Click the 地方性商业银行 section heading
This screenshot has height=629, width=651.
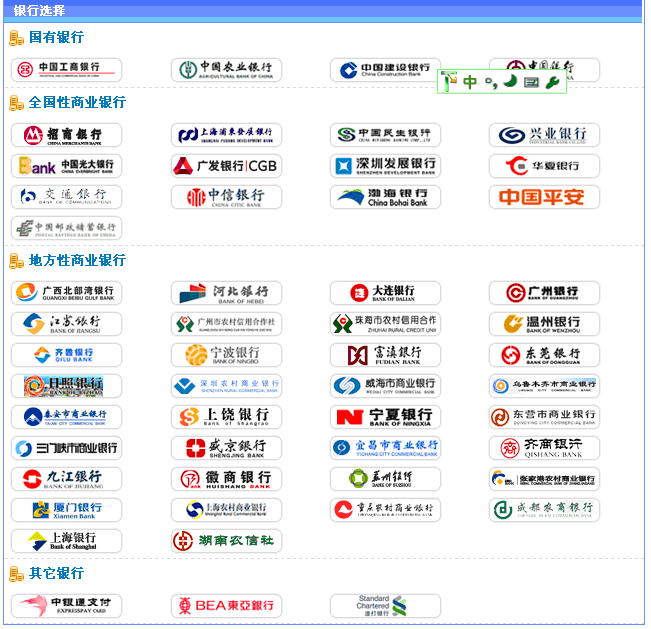click(x=77, y=260)
